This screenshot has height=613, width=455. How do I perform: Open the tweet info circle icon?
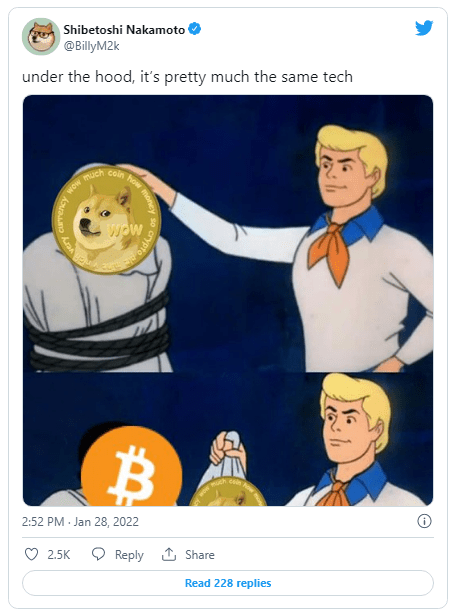(424, 521)
